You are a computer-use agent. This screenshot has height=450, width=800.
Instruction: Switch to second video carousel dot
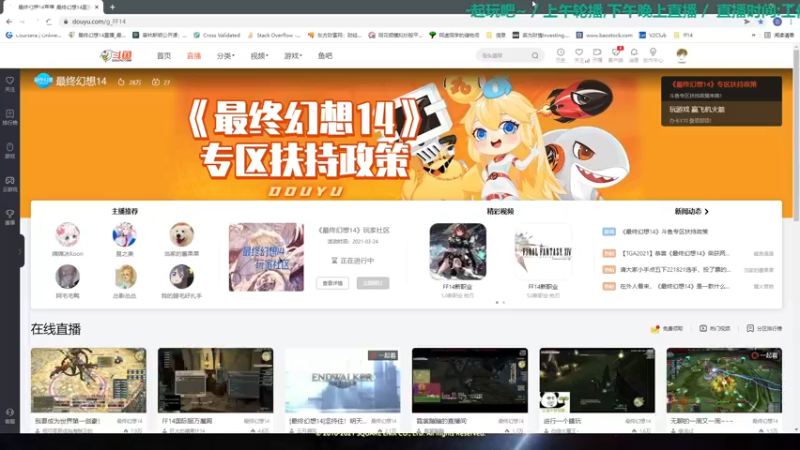(x=504, y=303)
